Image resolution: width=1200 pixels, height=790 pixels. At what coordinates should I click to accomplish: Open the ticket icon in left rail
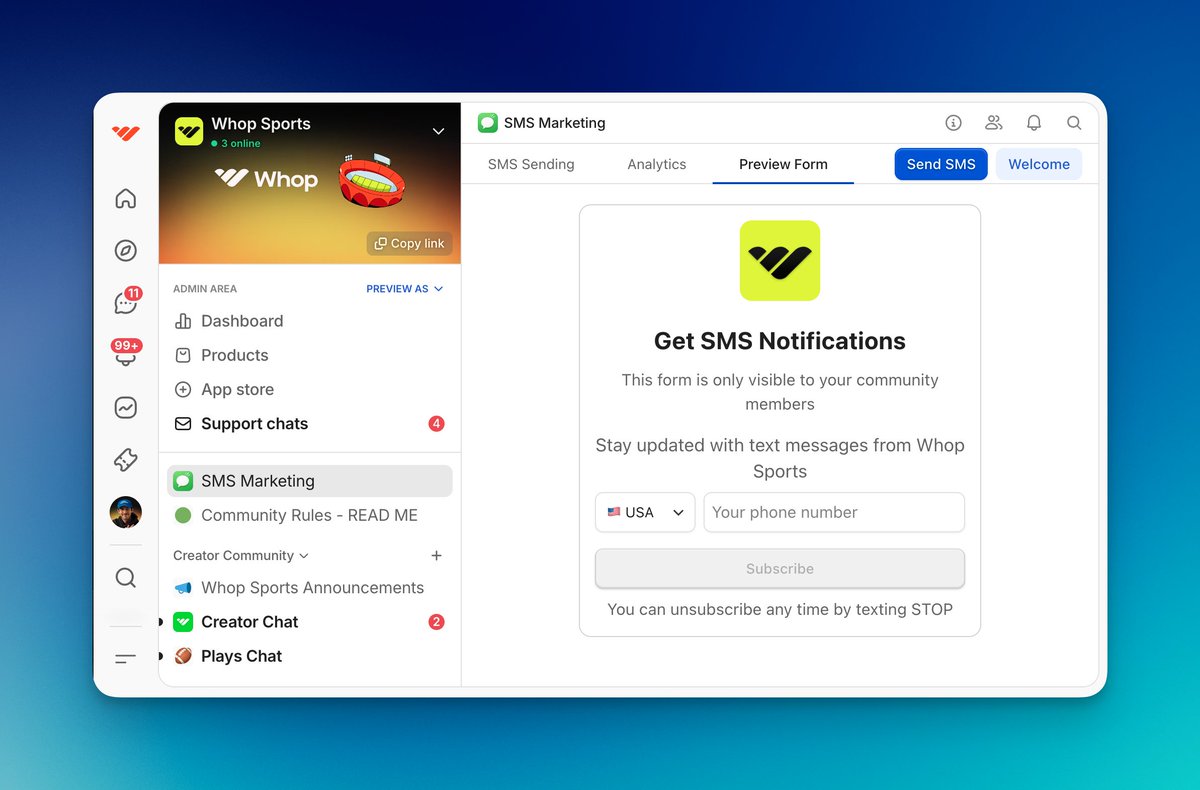pyautogui.click(x=125, y=460)
